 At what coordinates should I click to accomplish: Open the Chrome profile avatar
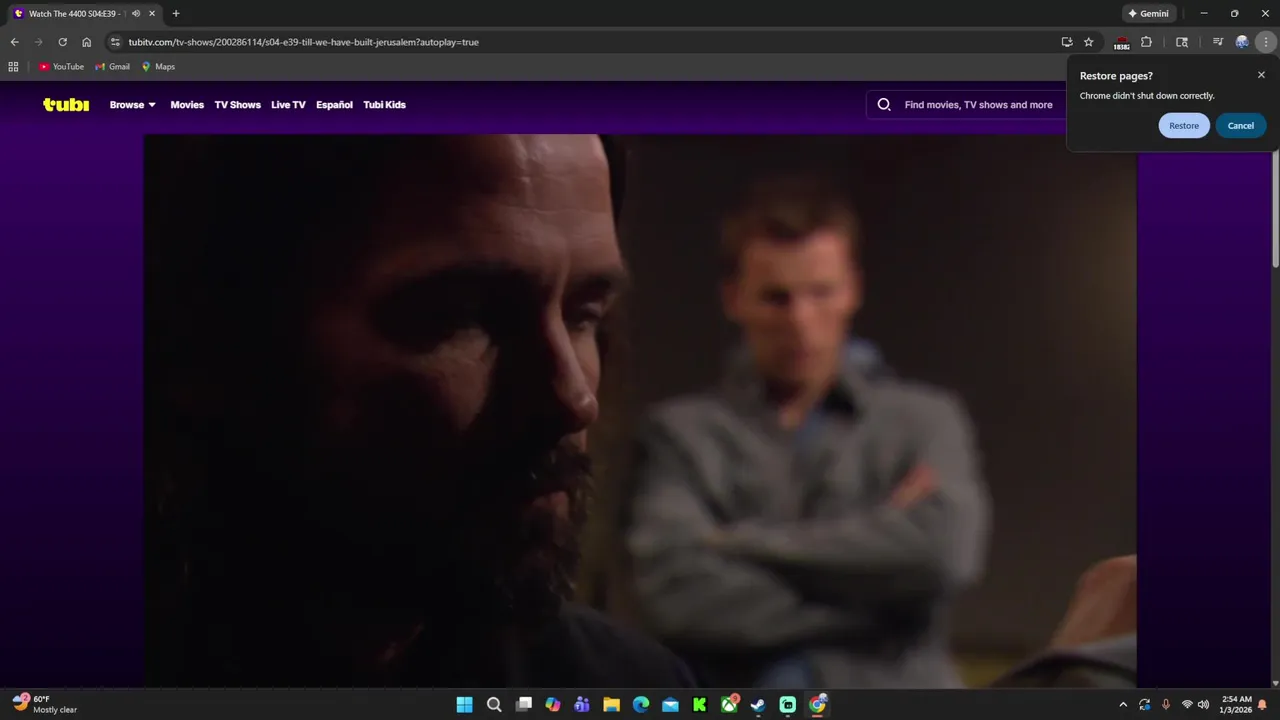coord(1242,42)
